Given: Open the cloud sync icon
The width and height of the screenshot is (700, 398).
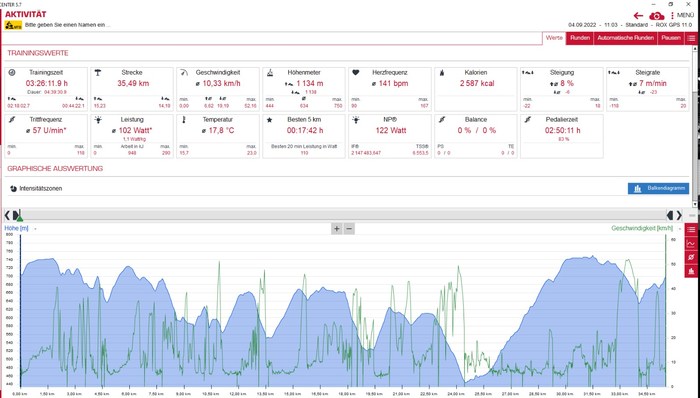Looking at the screenshot, I should coord(656,16).
